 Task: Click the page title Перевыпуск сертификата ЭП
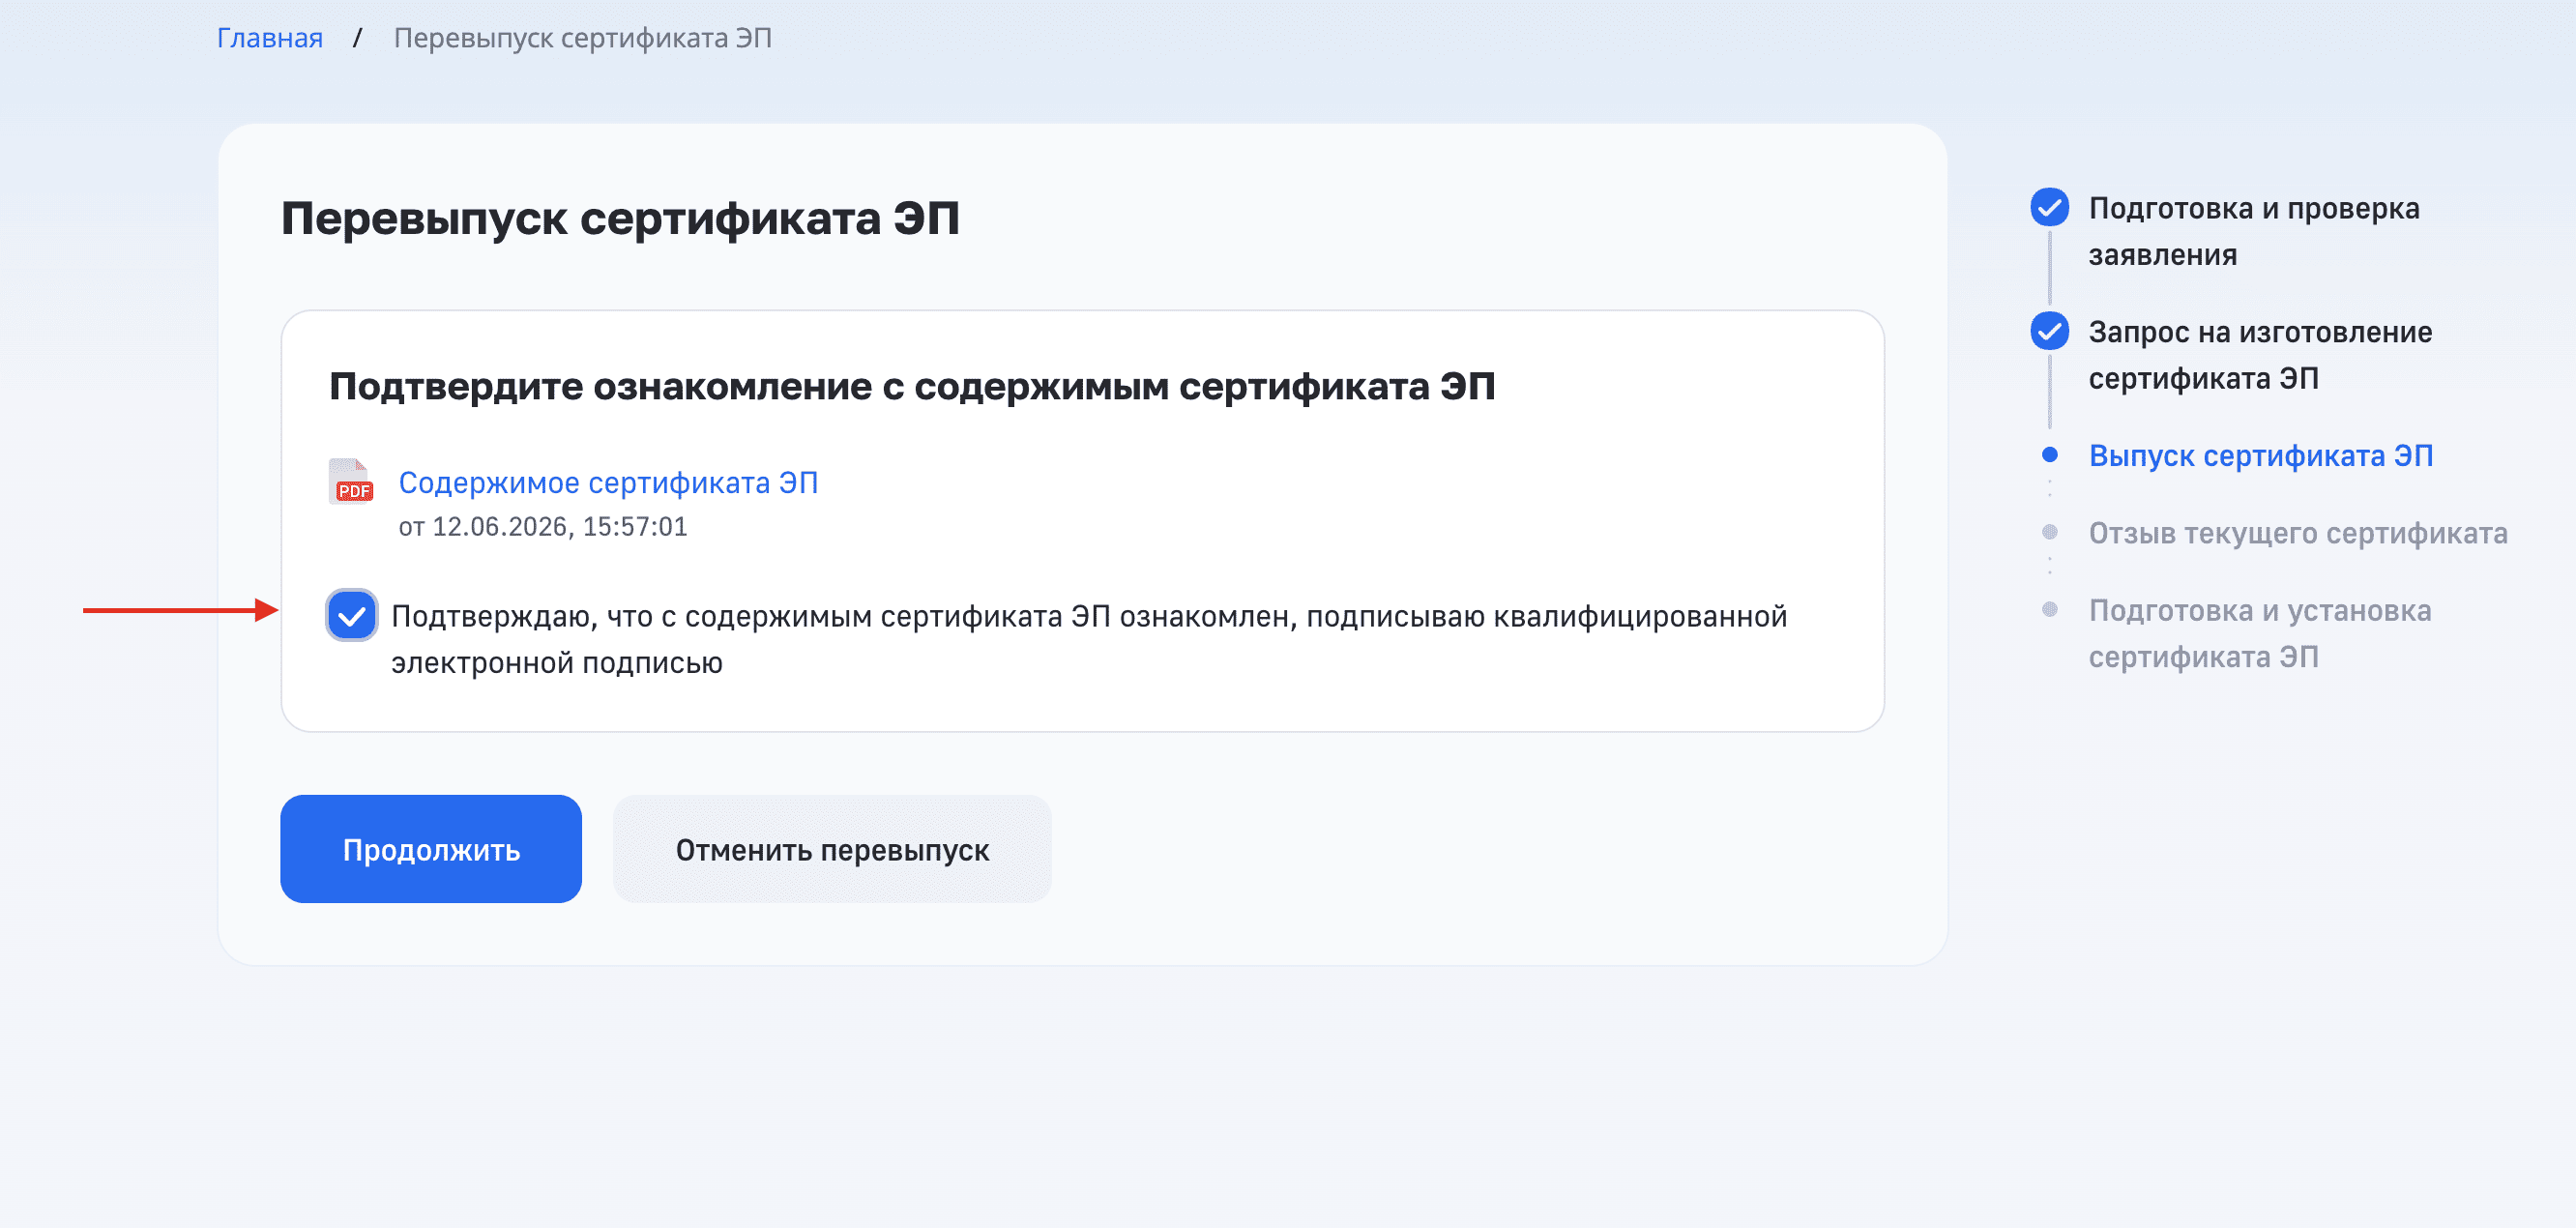620,218
